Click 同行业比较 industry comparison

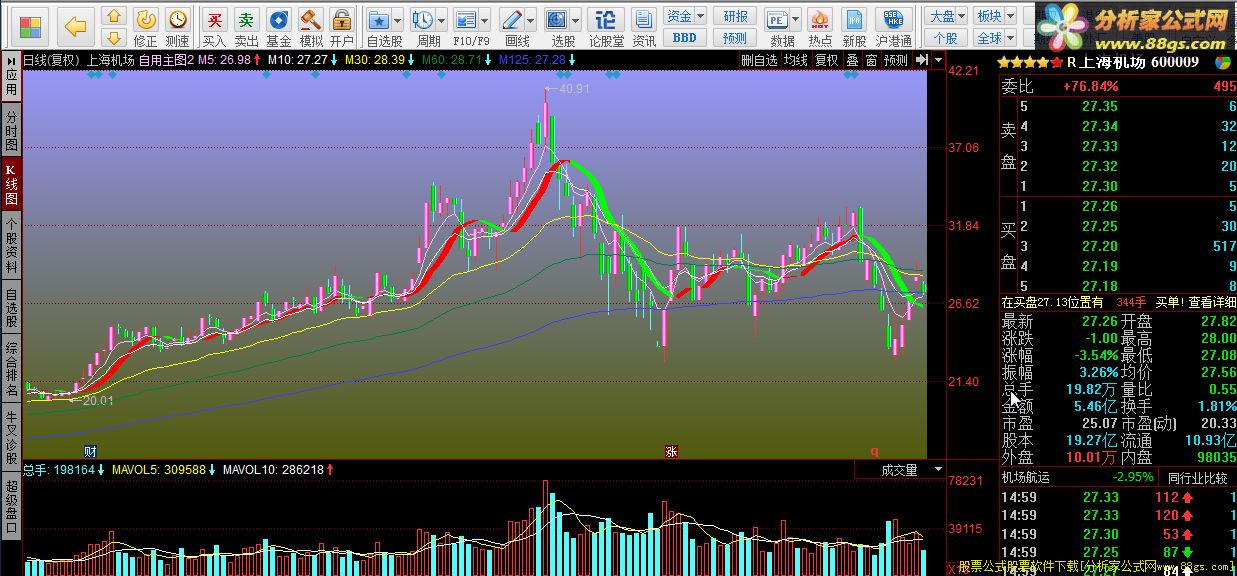click(x=1197, y=477)
